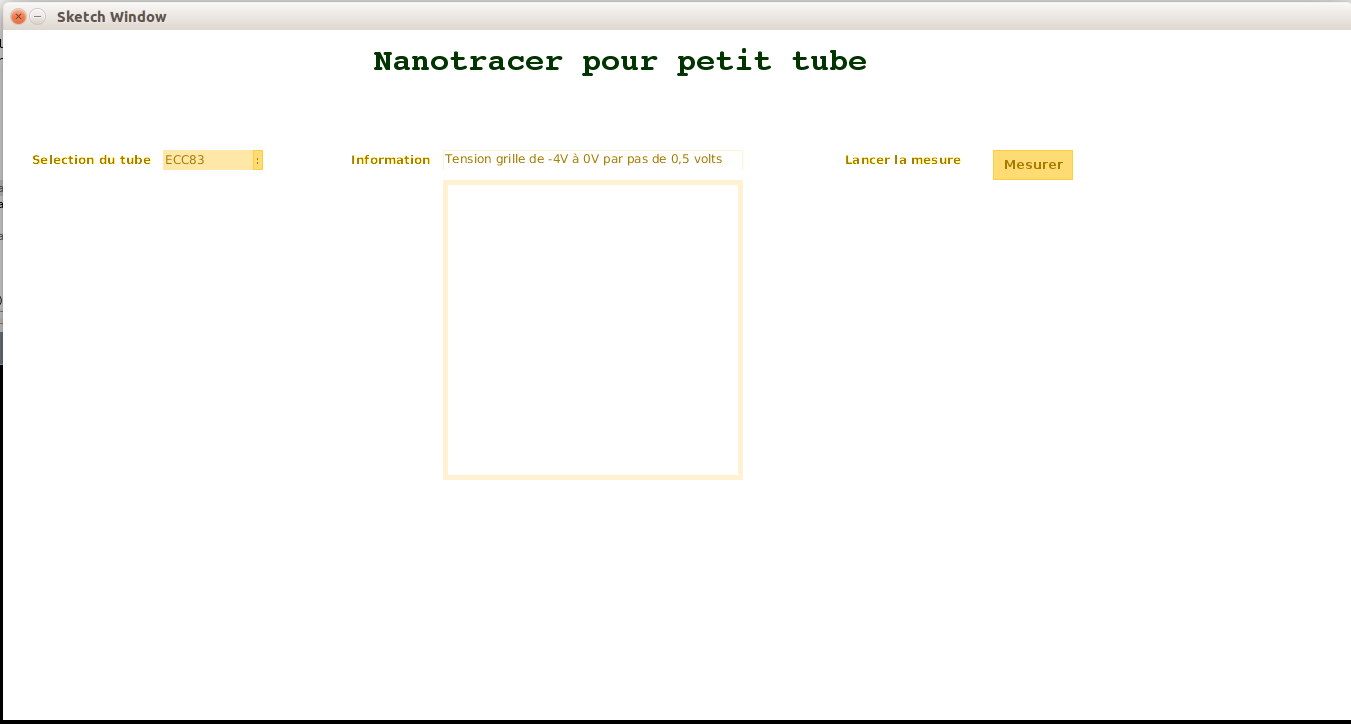Click the word "Nanotracer" in the heading
This screenshot has width=1351, height=724.
467,62
